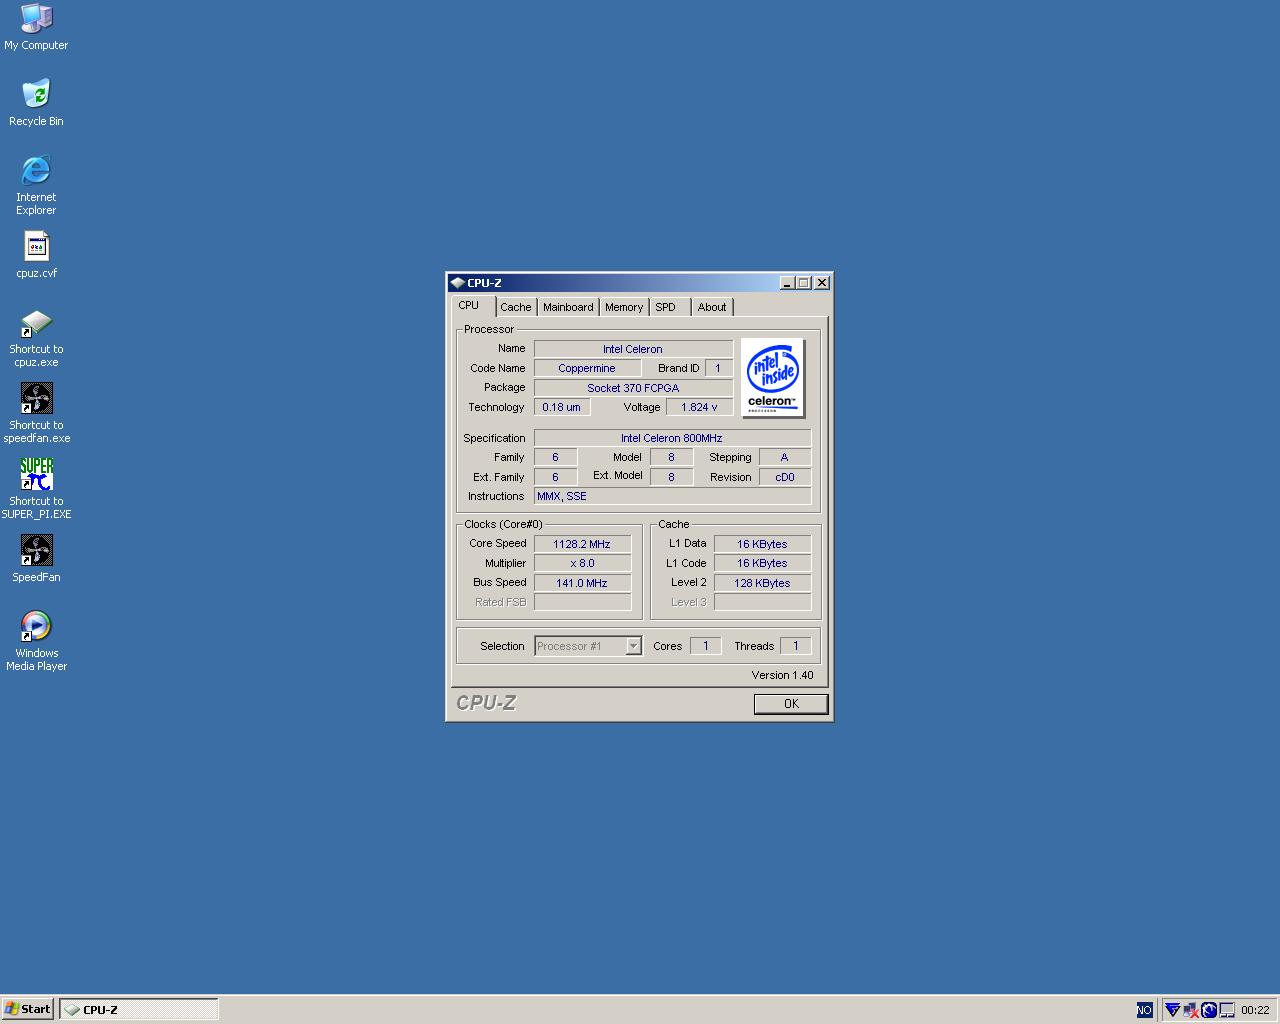Image resolution: width=1280 pixels, height=1024 pixels.
Task: Click the taskbar clock showing 00:22
Action: coord(1255,1010)
